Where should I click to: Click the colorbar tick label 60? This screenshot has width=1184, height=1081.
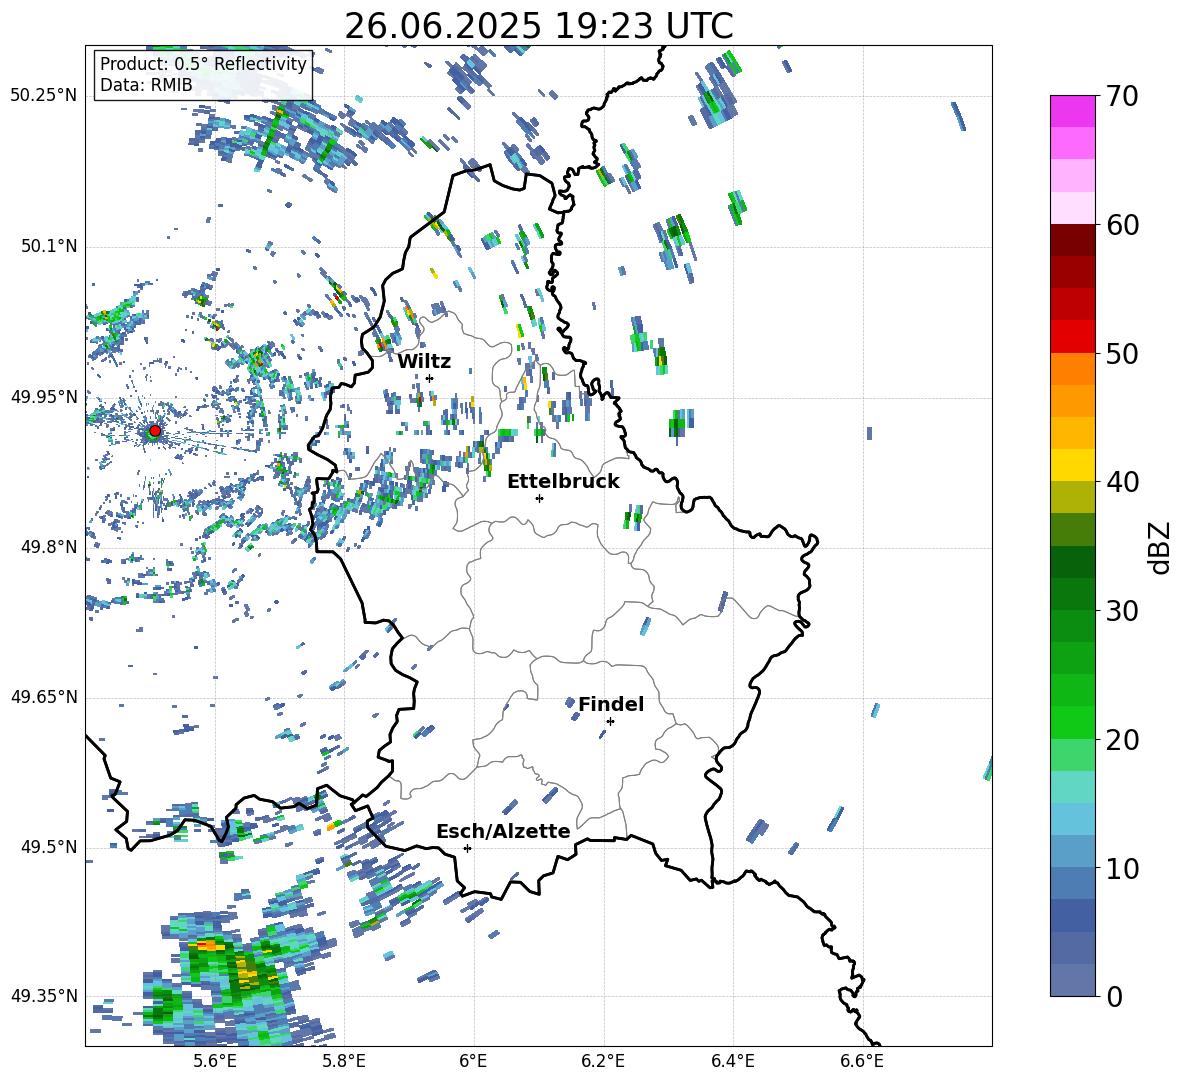pyautogui.click(x=1121, y=225)
